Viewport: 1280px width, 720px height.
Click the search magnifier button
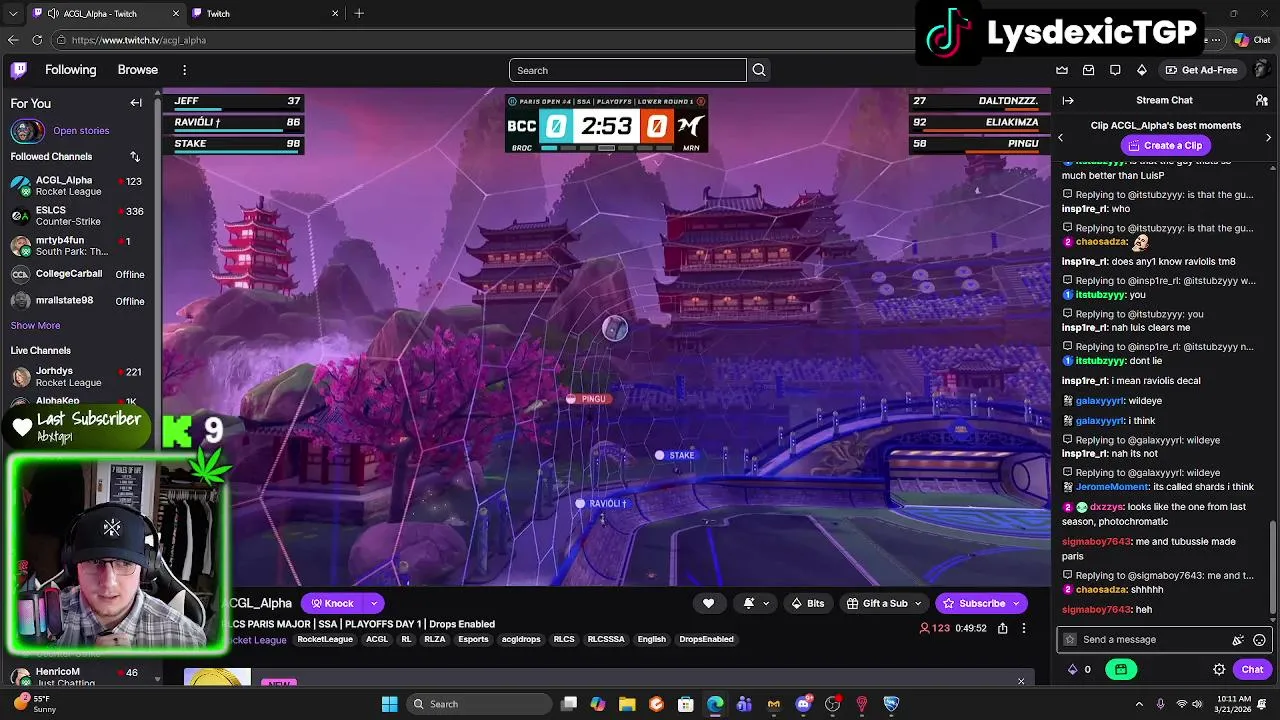tap(759, 70)
